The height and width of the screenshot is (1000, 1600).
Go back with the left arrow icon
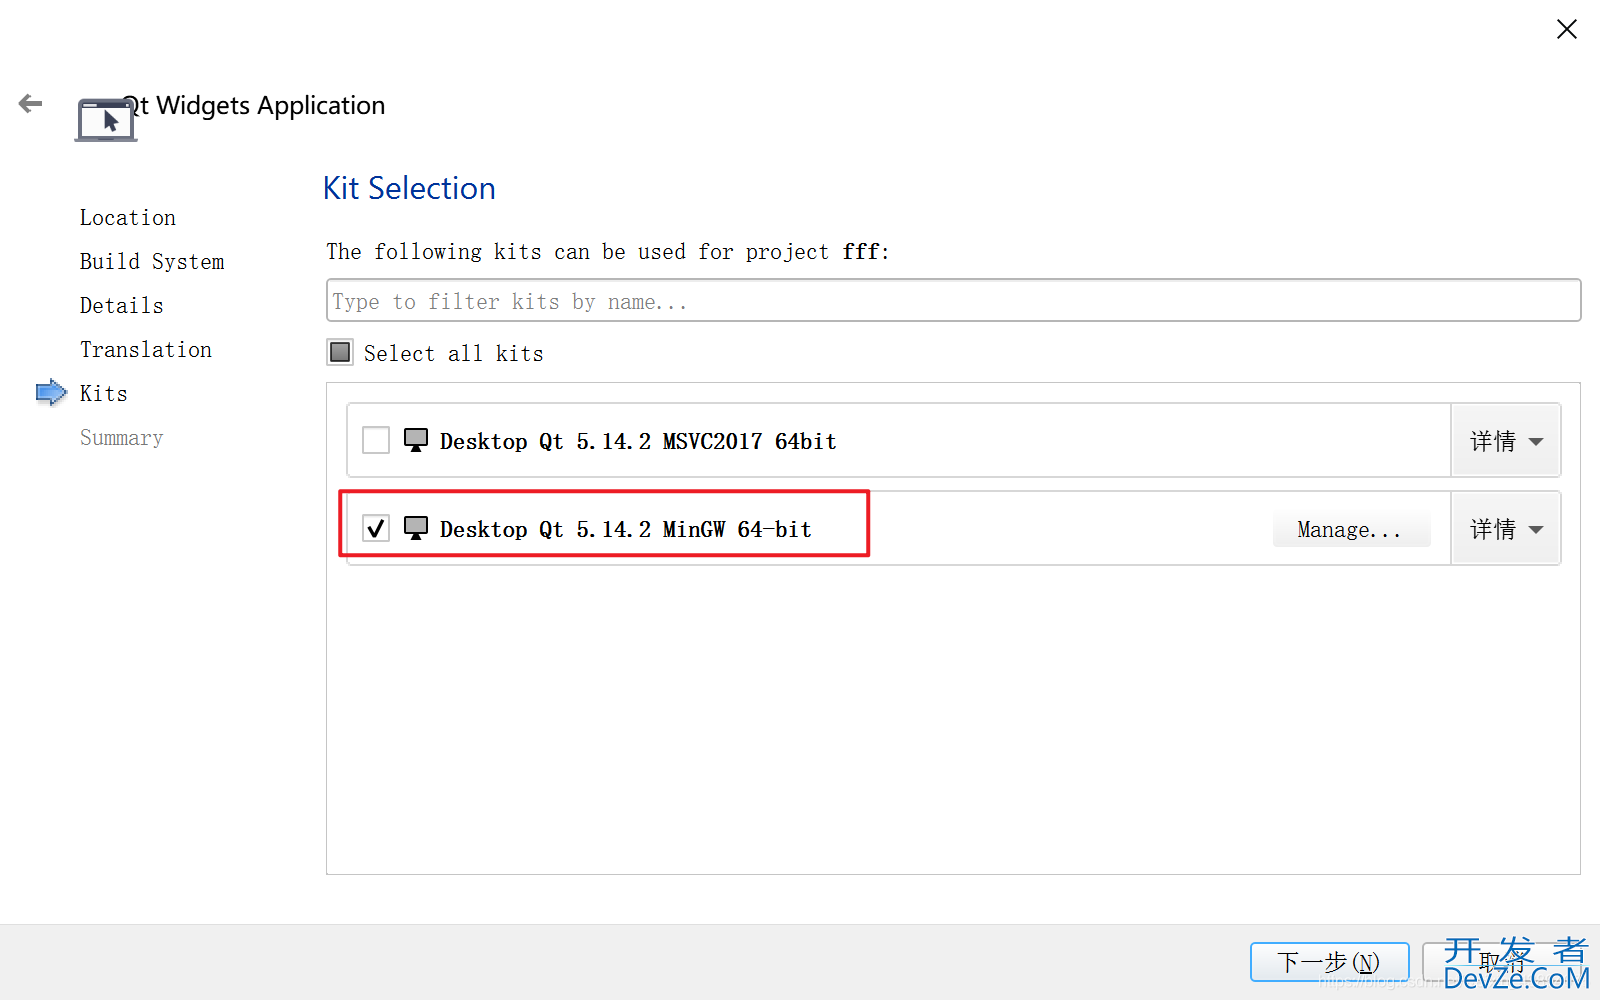31,103
